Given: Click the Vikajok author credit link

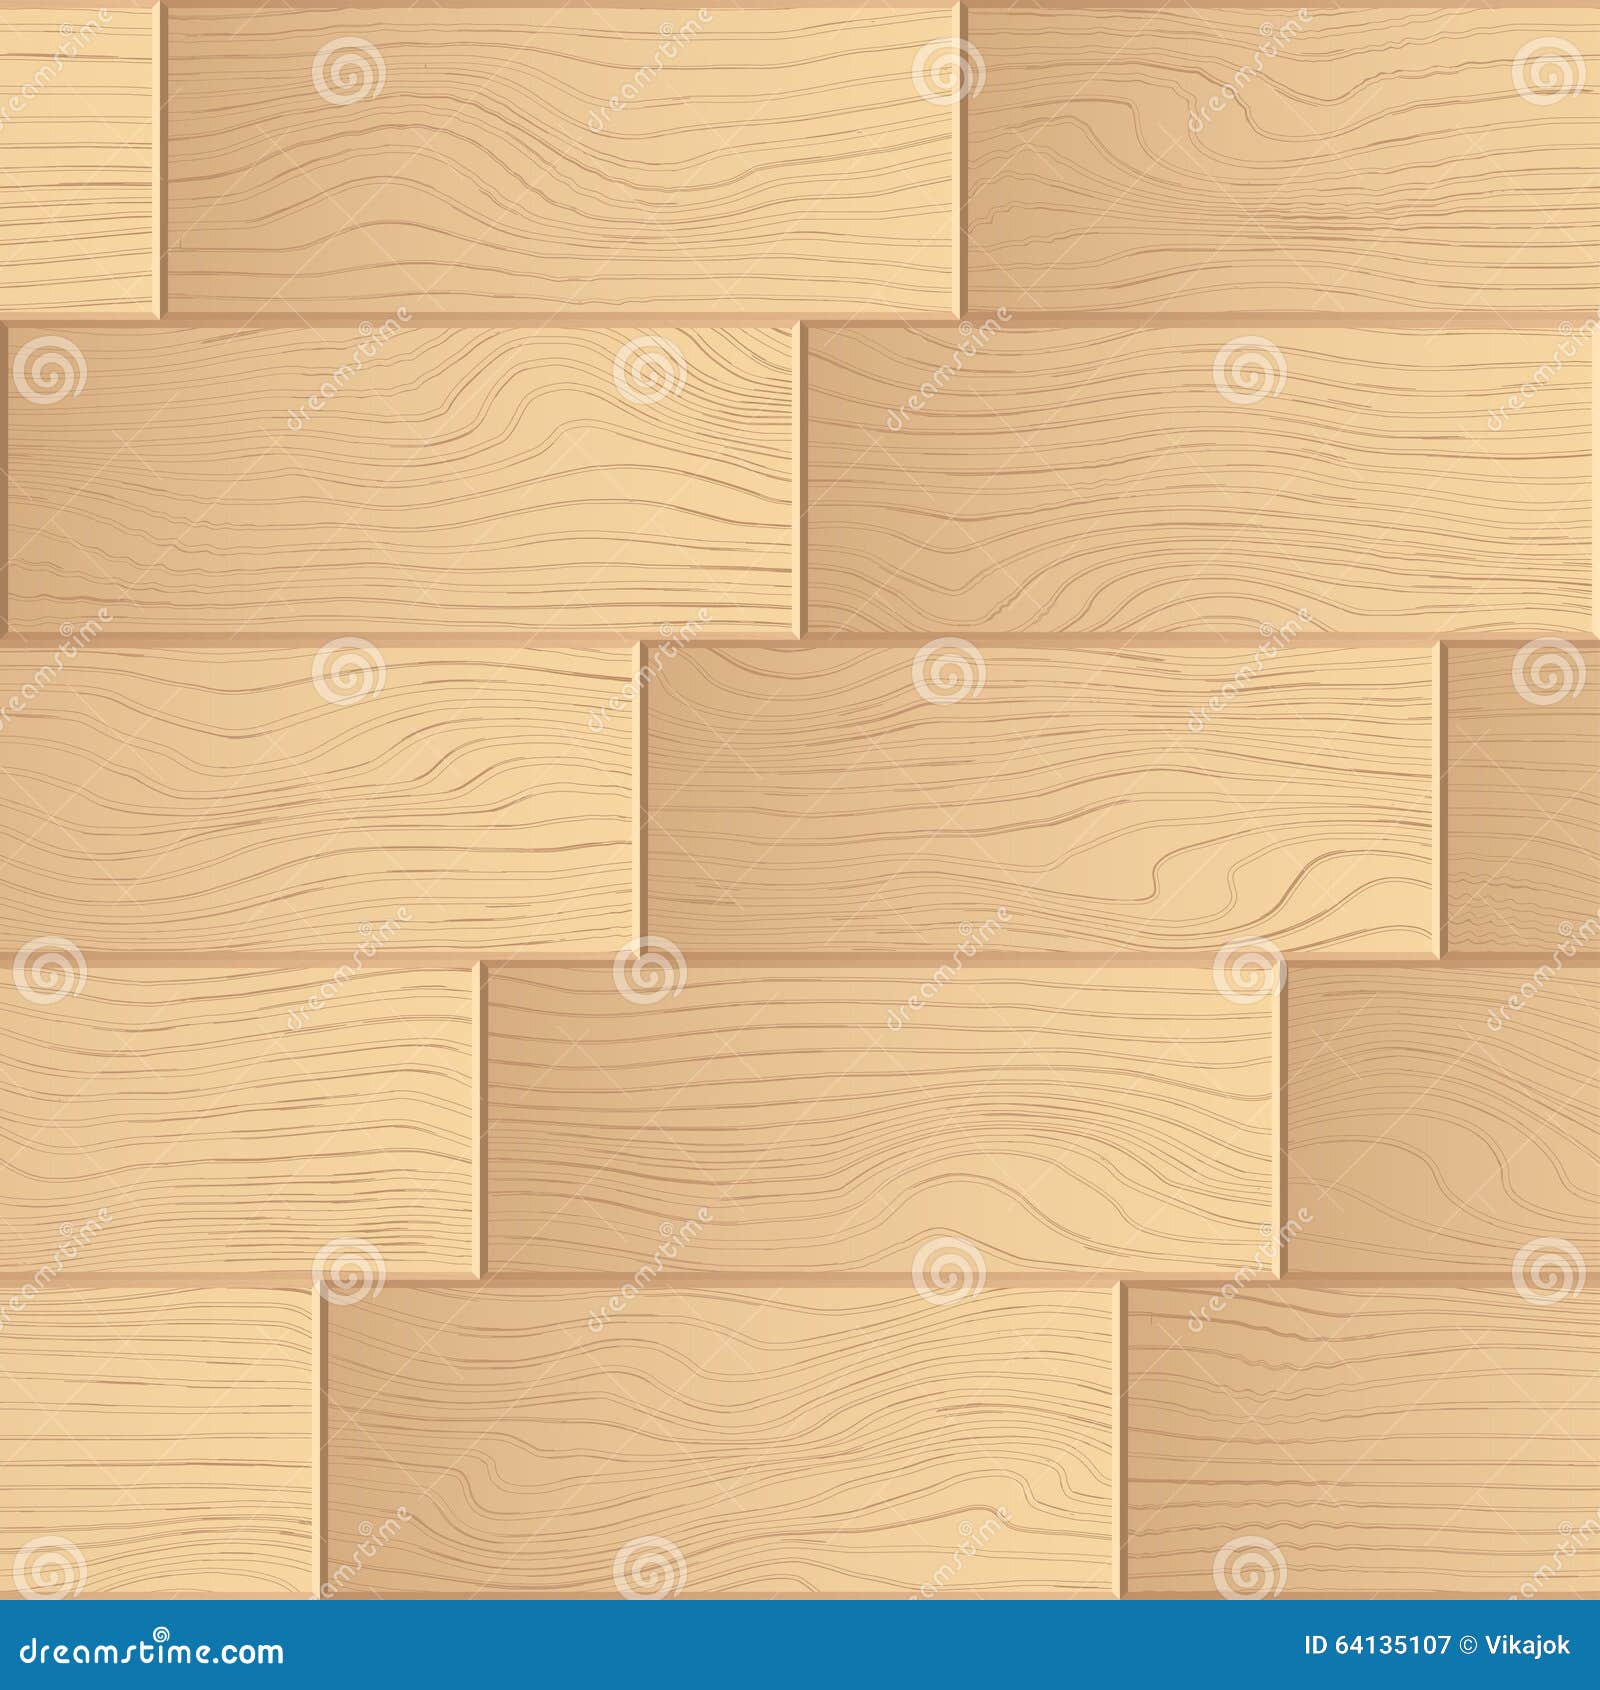Looking at the screenshot, I should click(x=1528, y=1644).
